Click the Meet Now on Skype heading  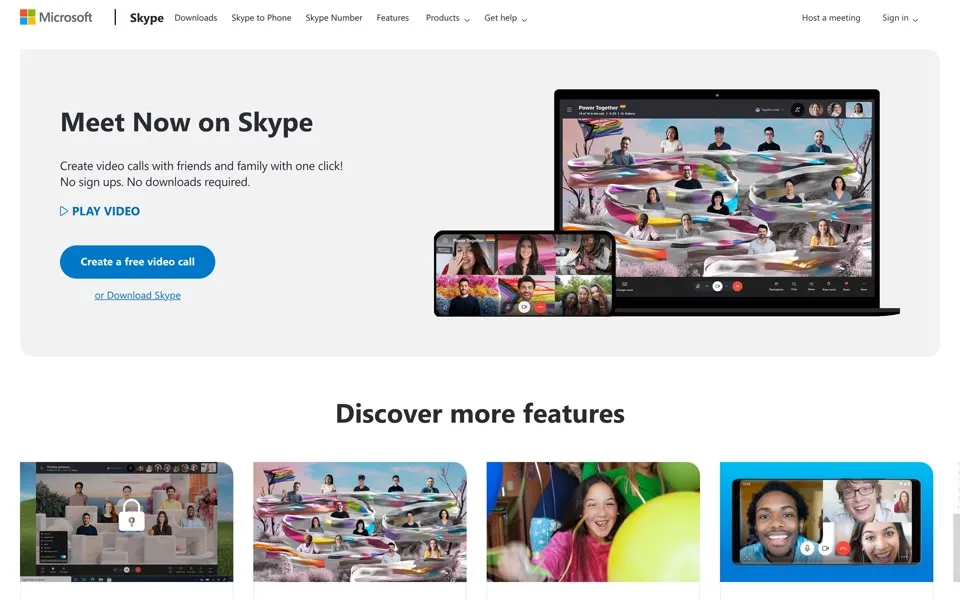tap(186, 122)
